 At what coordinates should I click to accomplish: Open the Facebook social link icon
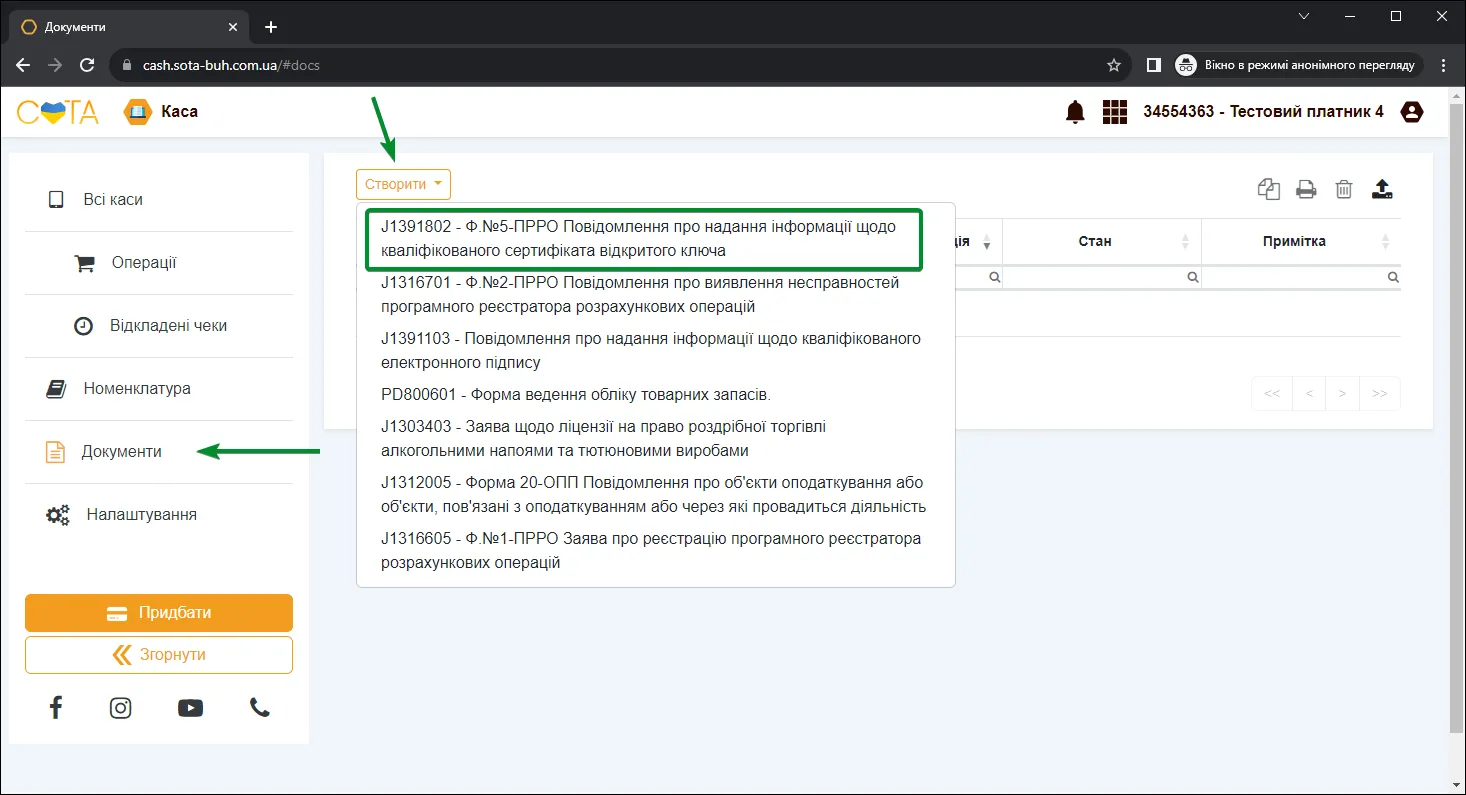click(56, 708)
